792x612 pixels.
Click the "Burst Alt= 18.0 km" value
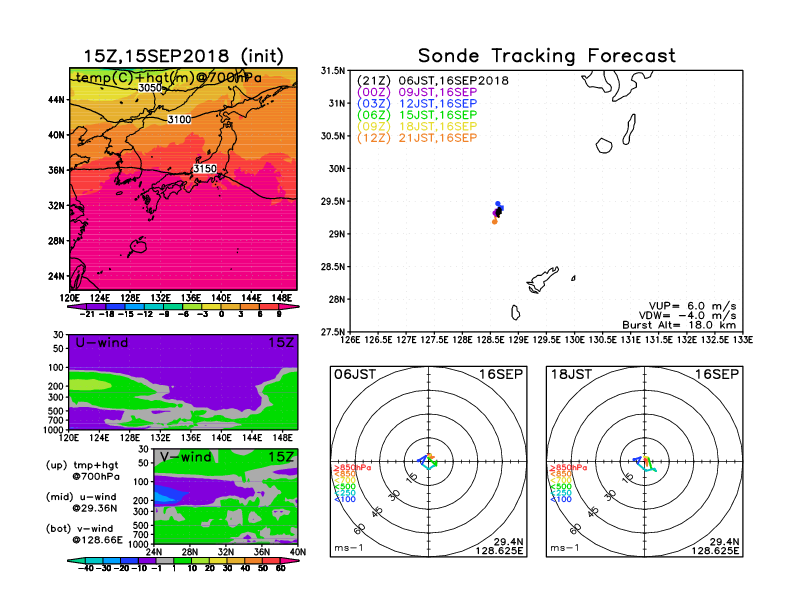(x=679, y=325)
